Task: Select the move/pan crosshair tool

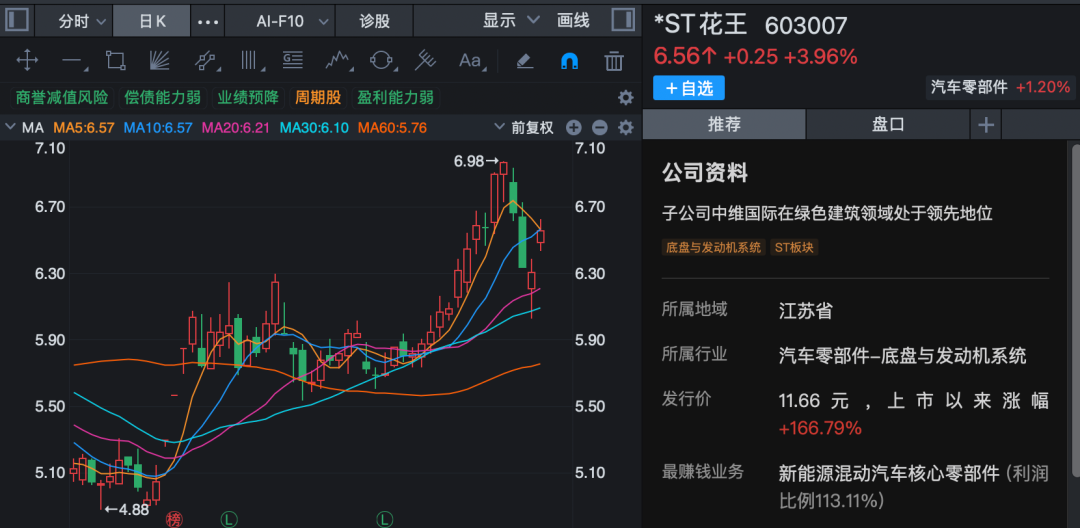Action: pyautogui.click(x=28, y=60)
